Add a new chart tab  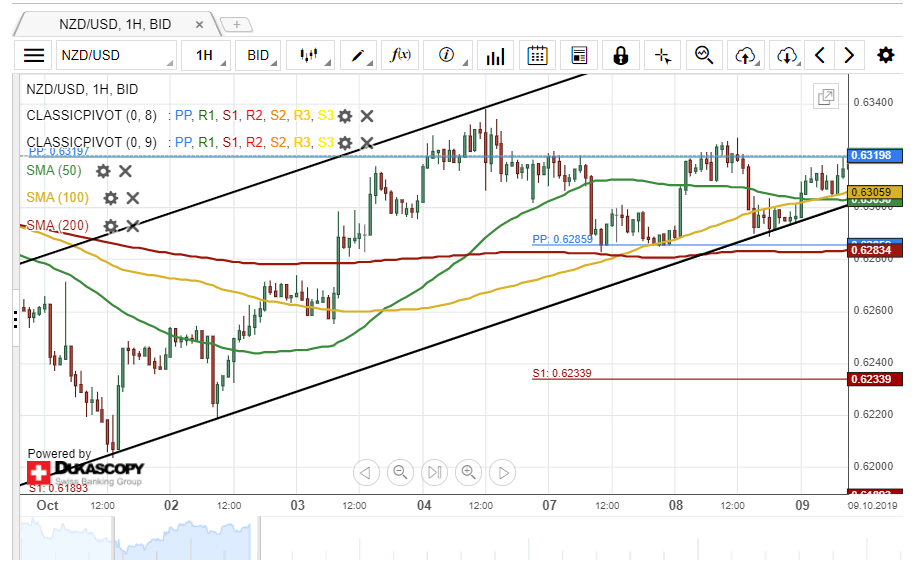point(236,24)
